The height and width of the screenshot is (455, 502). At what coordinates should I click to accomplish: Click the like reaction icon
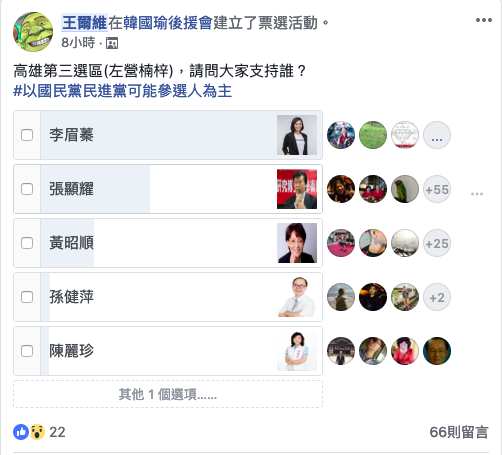click(x=21, y=432)
